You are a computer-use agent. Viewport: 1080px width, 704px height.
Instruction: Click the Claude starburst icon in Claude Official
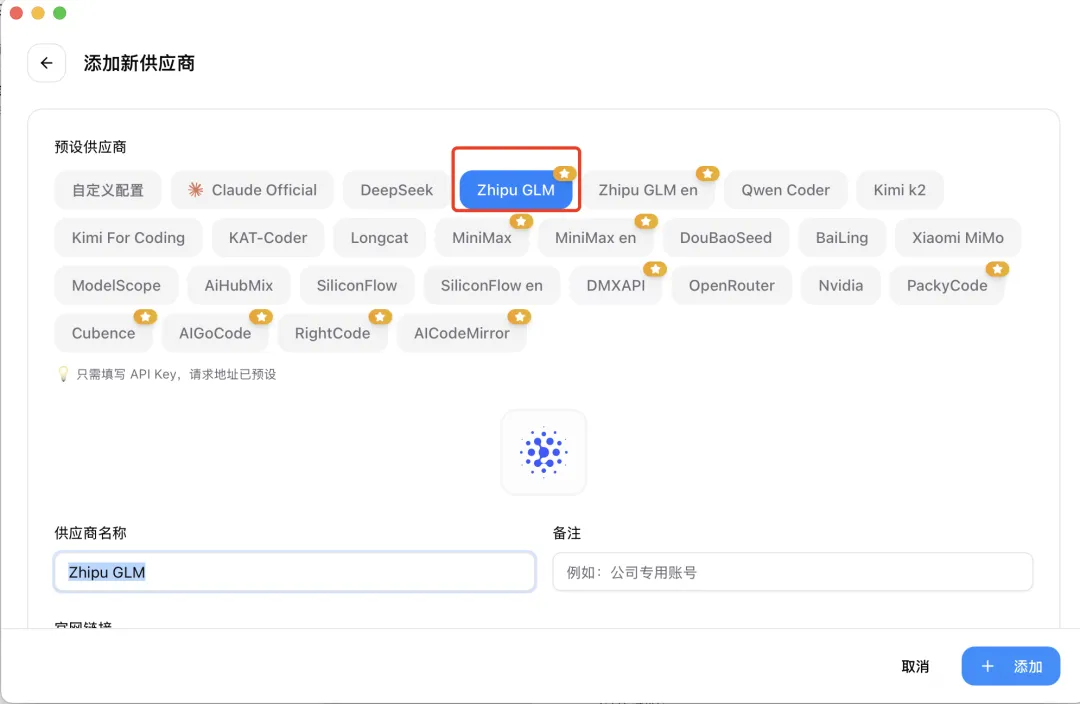196,189
